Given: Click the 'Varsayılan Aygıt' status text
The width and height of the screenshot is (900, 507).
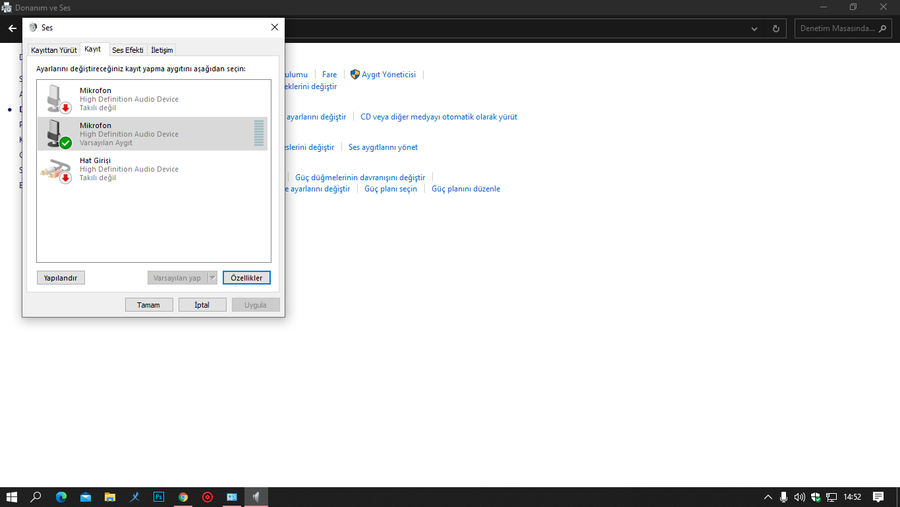Looking at the screenshot, I should click(x=106, y=143).
